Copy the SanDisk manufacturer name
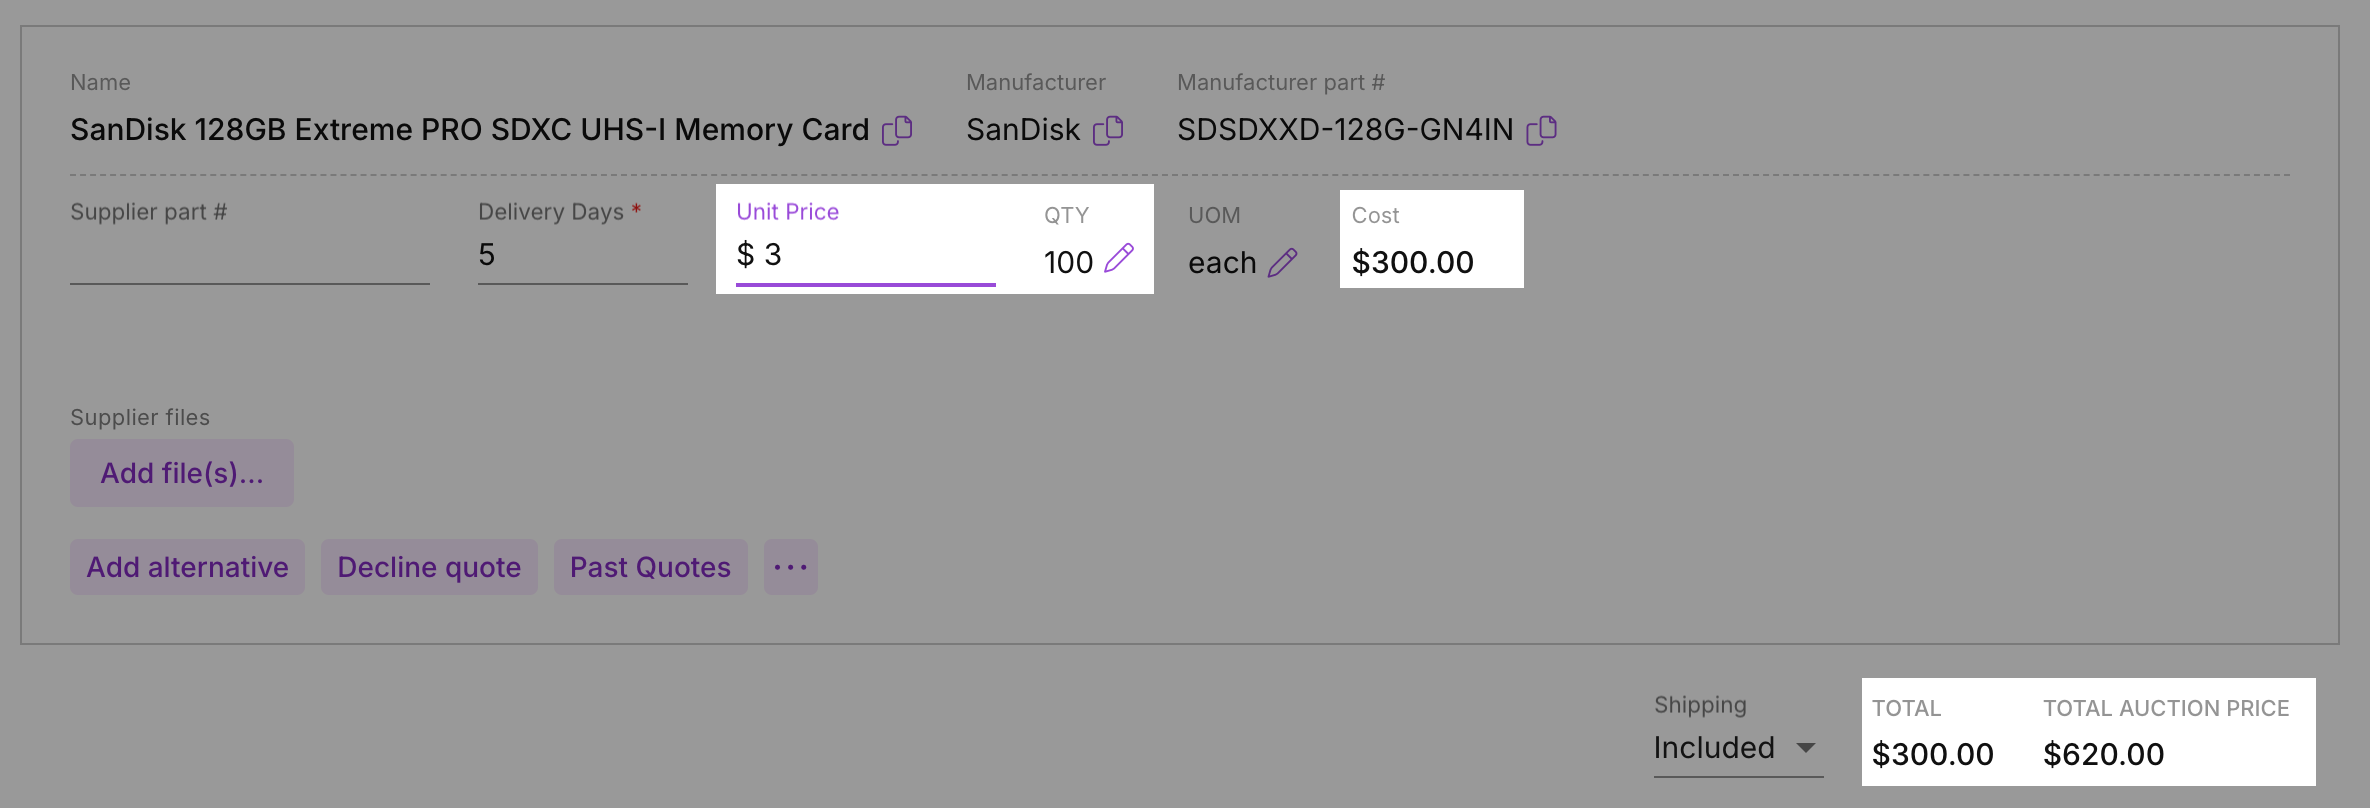 tap(1108, 130)
